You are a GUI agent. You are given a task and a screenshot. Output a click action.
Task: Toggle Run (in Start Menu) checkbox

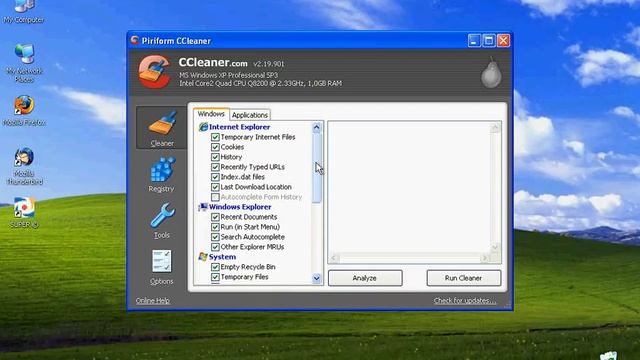[x=215, y=227]
